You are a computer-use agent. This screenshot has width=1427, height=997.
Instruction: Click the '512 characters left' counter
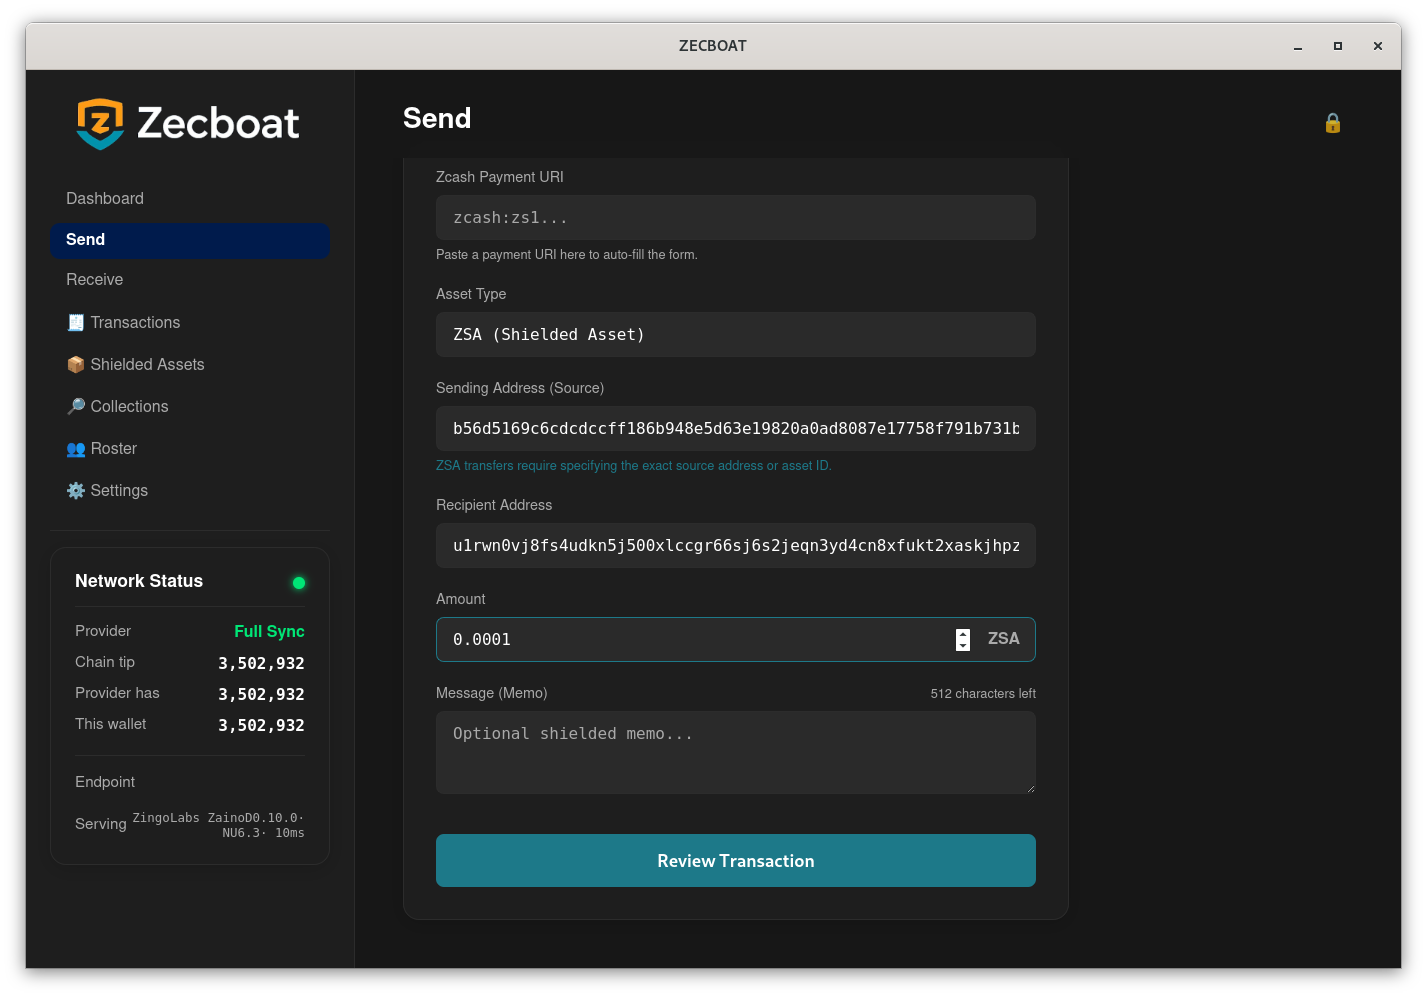[x=983, y=694]
